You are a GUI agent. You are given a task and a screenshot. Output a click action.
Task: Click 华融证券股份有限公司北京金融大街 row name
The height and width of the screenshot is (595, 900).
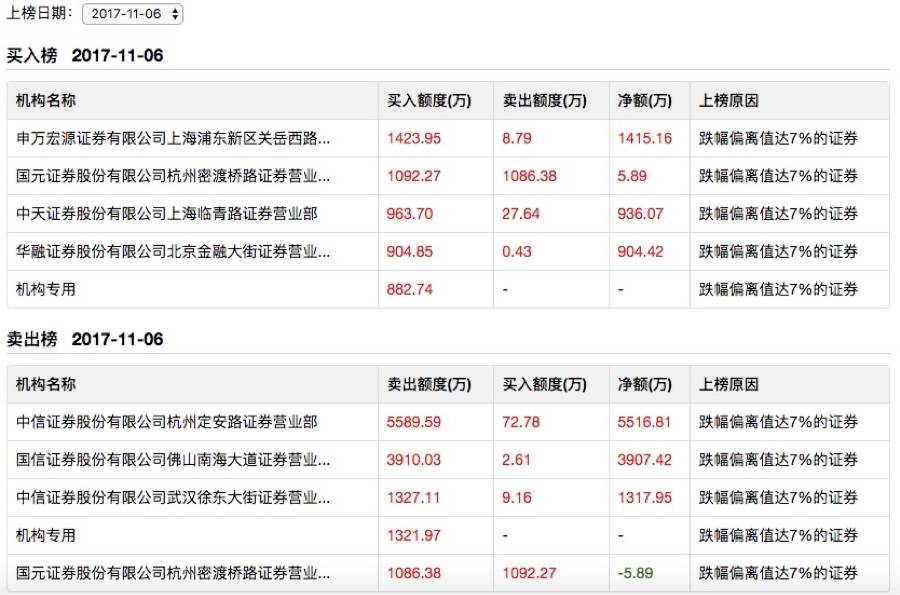click(173, 251)
